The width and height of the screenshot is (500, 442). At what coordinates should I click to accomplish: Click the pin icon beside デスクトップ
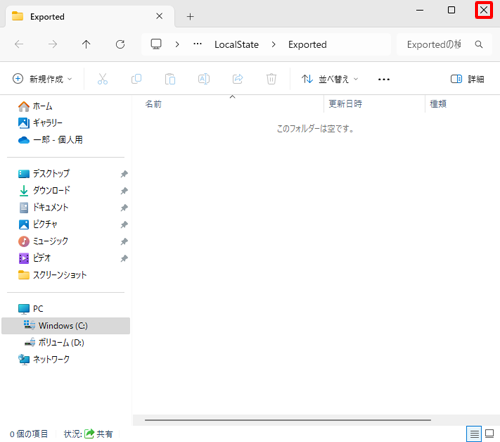[x=124, y=174]
